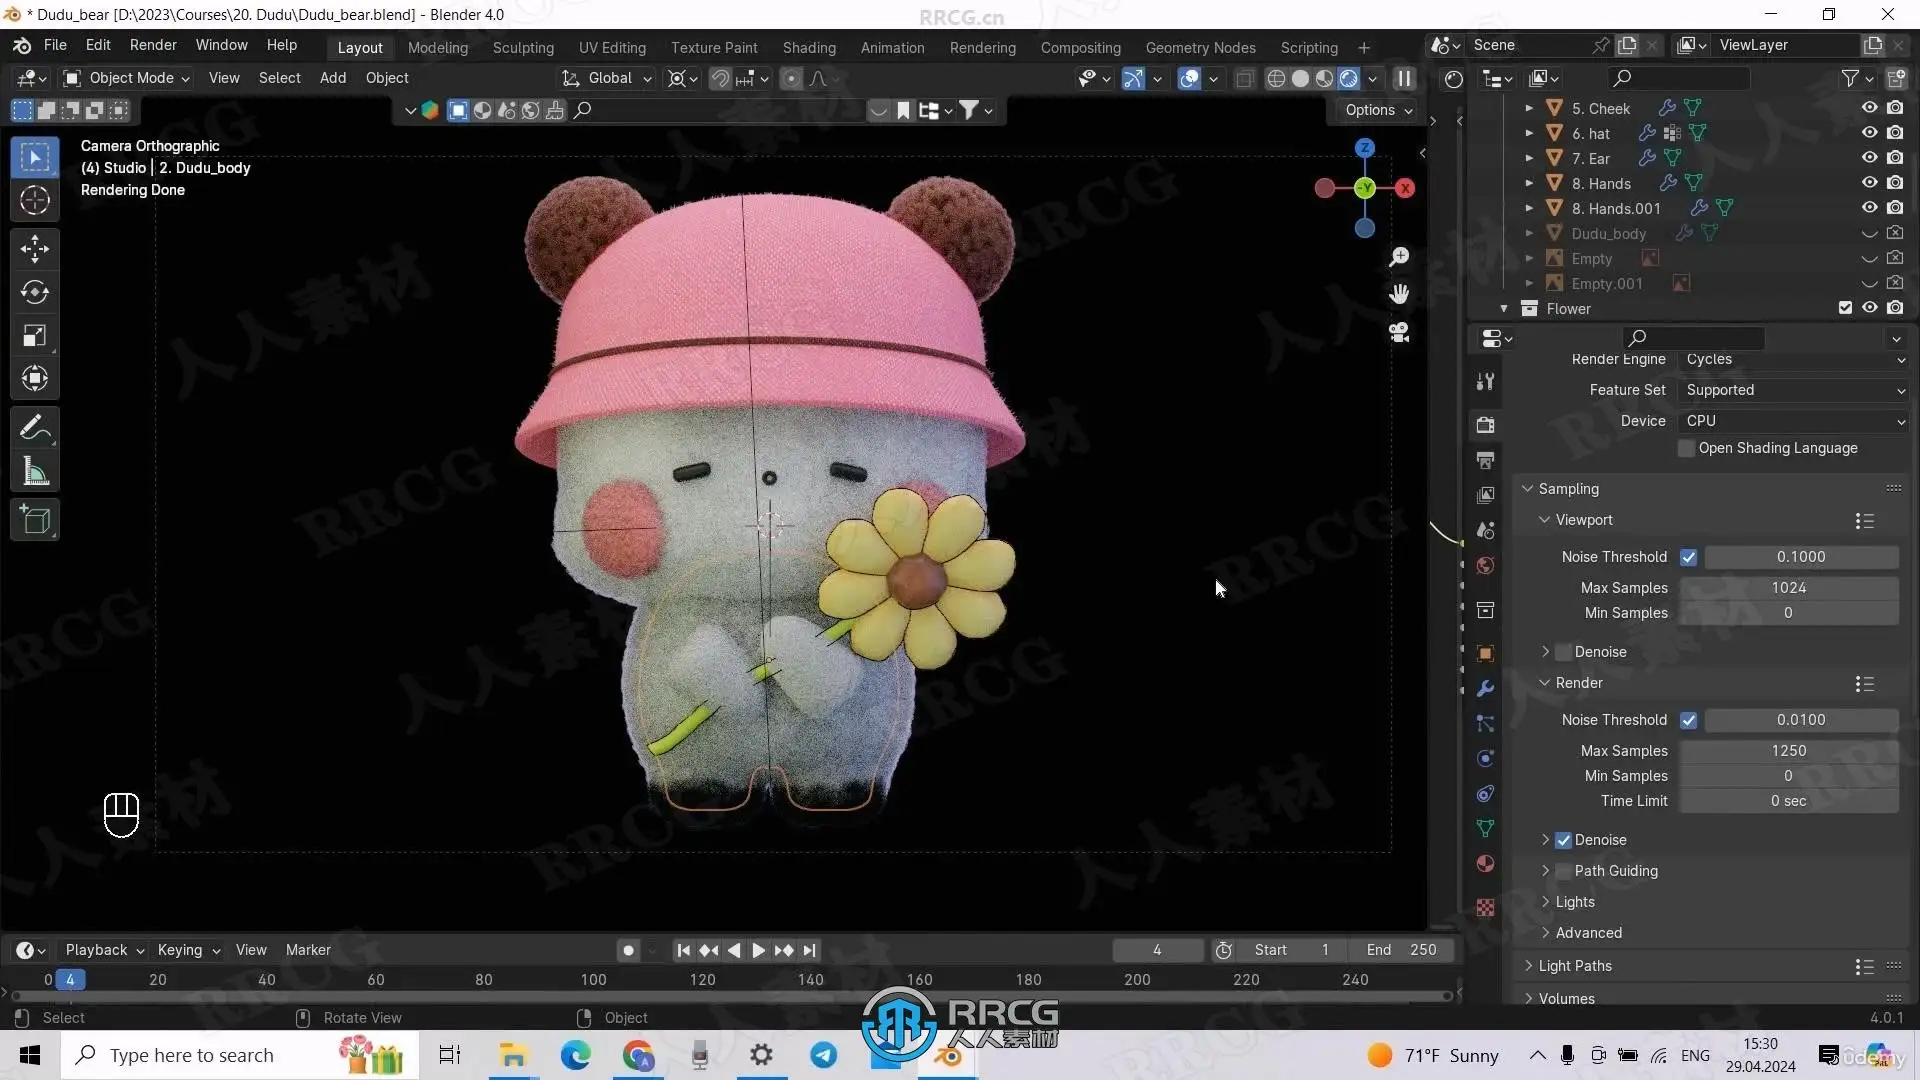1920x1080 pixels.
Task: Select the Rotate tool
Action: [35, 292]
